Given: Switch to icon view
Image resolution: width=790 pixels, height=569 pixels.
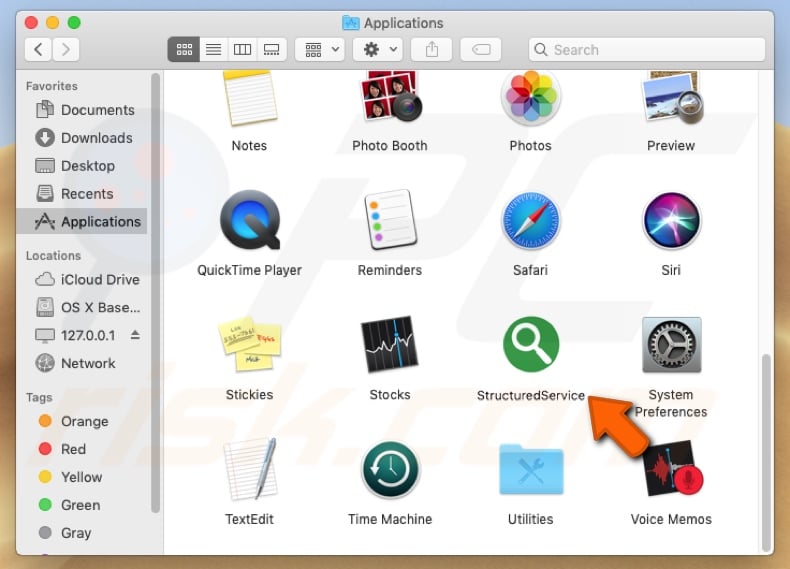Looking at the screenshot, I should [x=184, y=49].
